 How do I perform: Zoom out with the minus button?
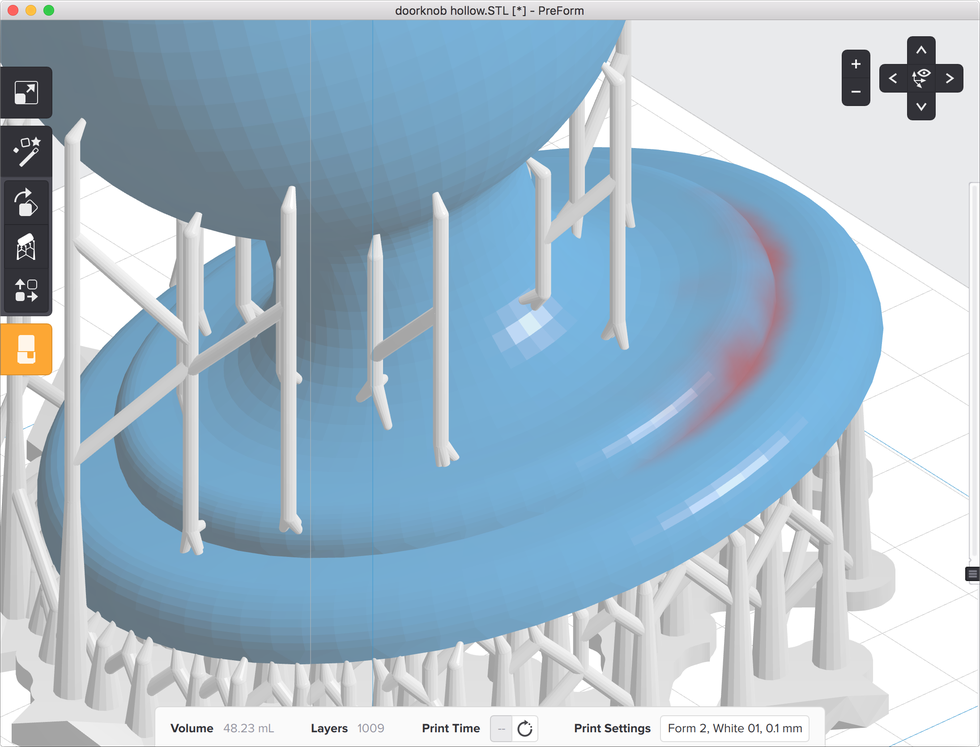[x=855, y=92]
